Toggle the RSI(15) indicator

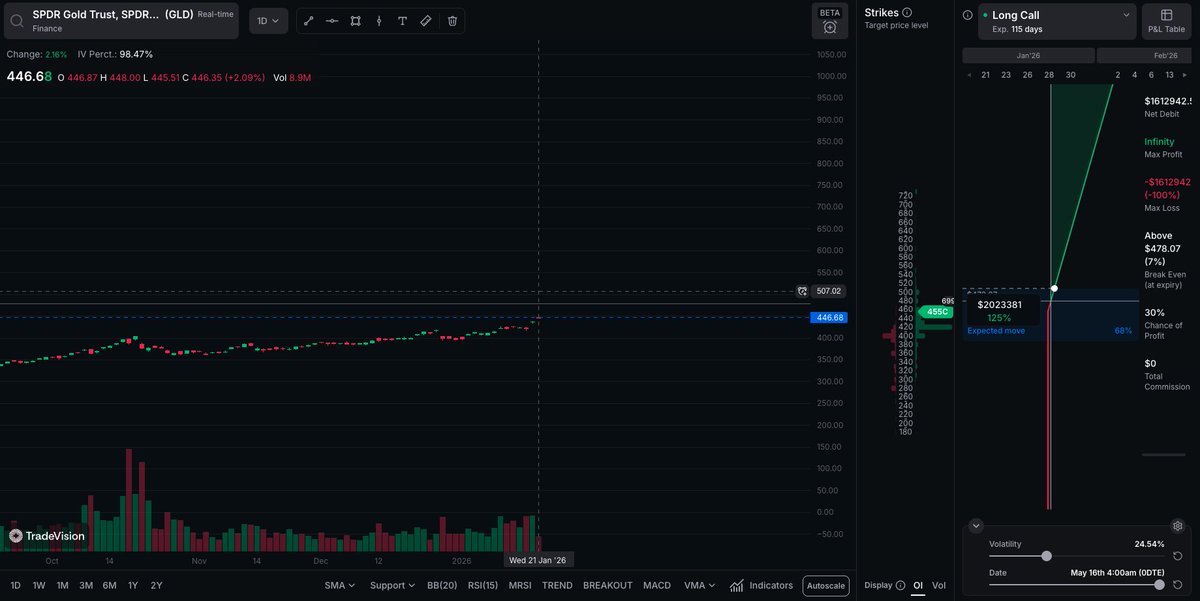[483, 586]
